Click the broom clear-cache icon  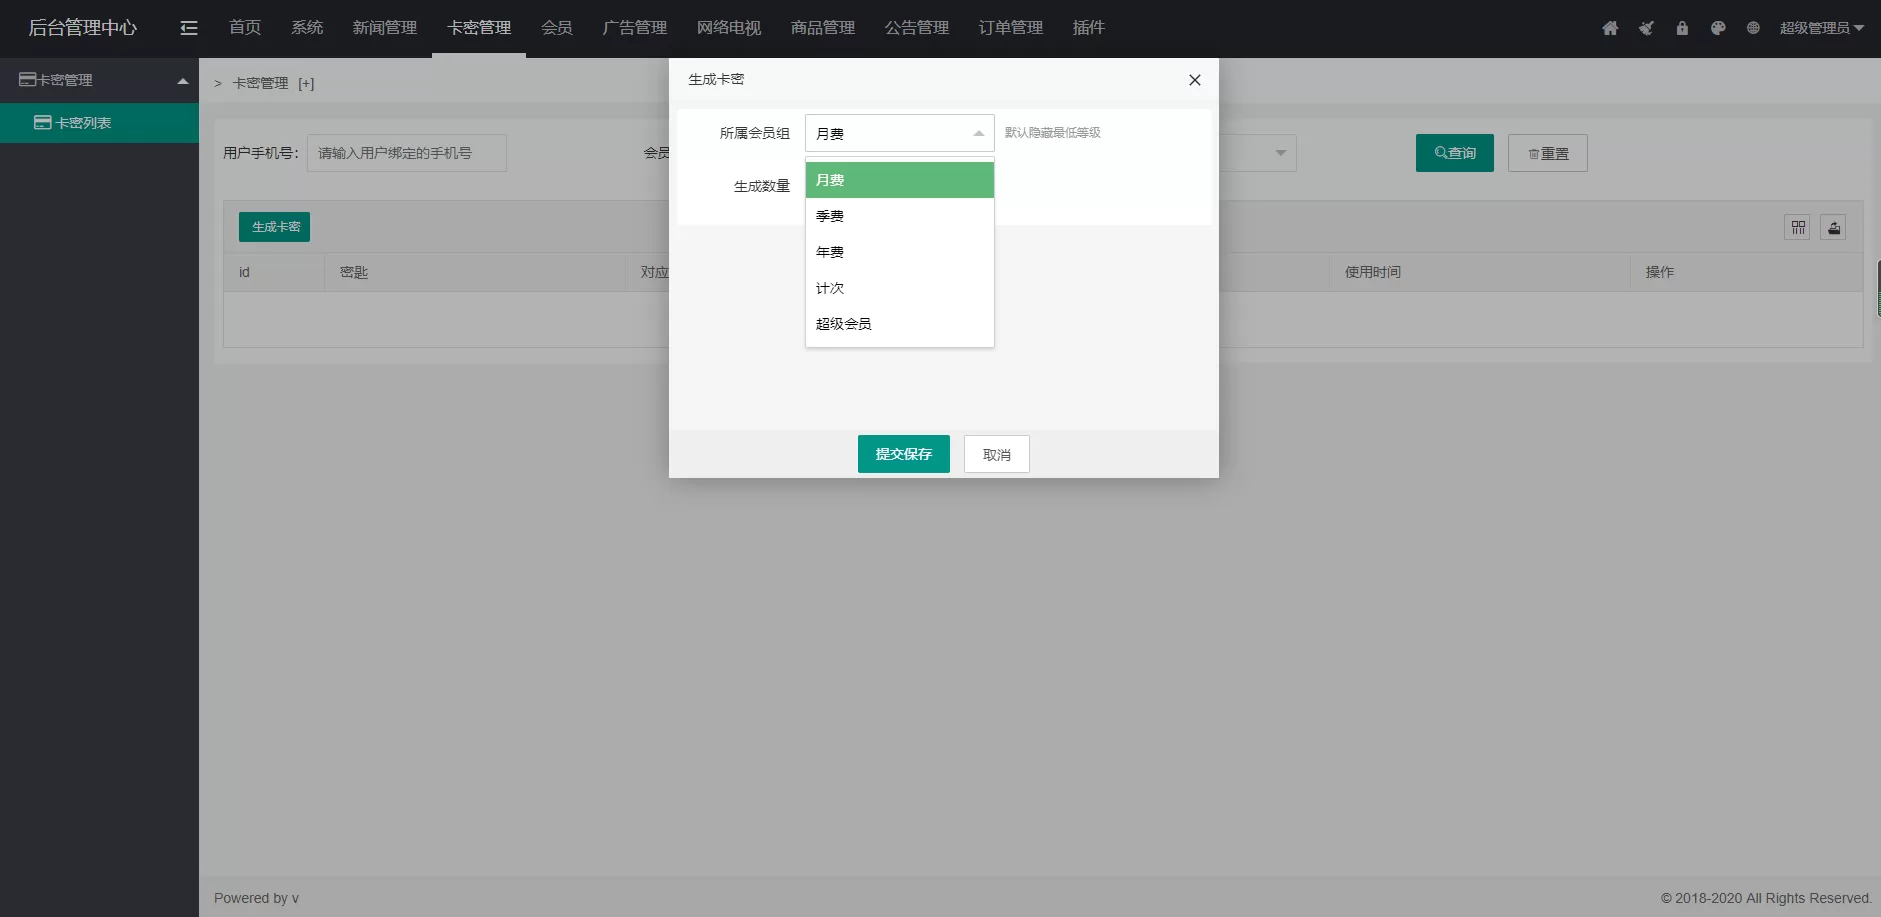click(x=1646, y=28)
